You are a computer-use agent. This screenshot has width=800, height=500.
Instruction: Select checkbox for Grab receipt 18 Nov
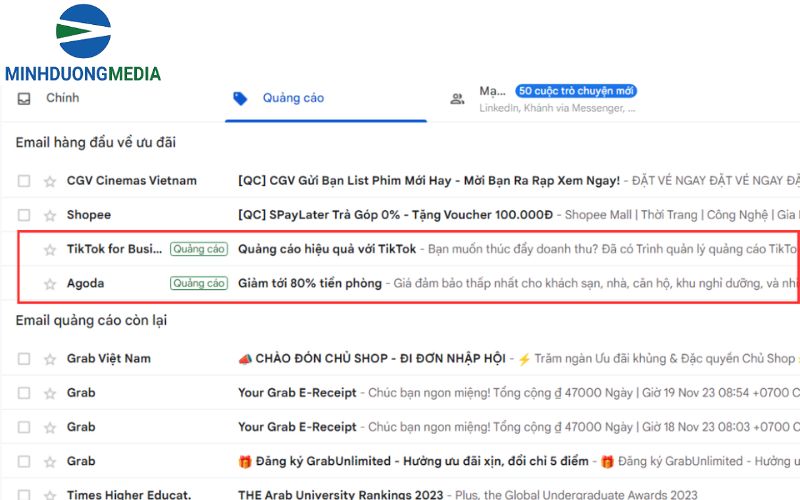24,427
